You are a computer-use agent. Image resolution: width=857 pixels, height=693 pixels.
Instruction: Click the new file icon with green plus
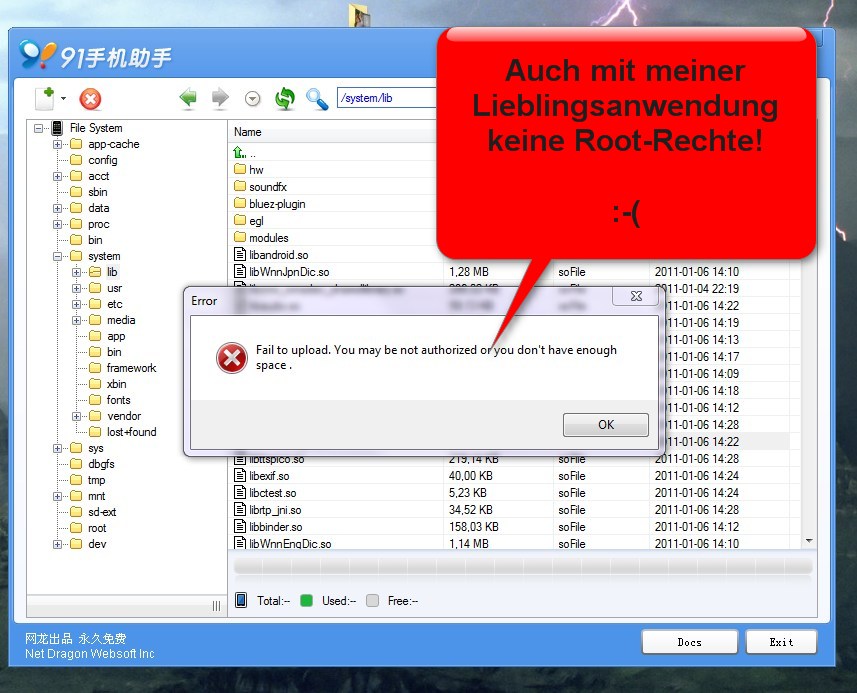[x=45, y=98]
